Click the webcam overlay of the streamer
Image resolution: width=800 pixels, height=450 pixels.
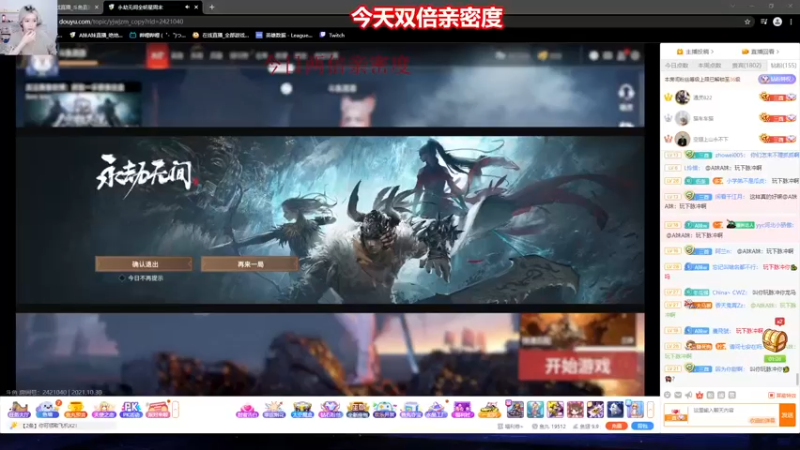click(x=29, y=27)
